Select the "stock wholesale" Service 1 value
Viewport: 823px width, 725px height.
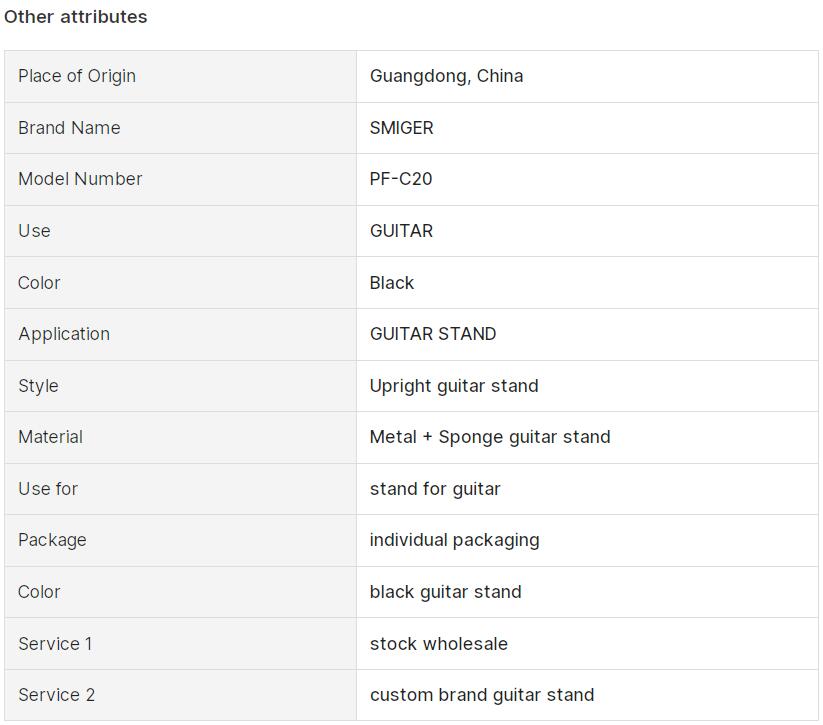[x=438, y=644]
